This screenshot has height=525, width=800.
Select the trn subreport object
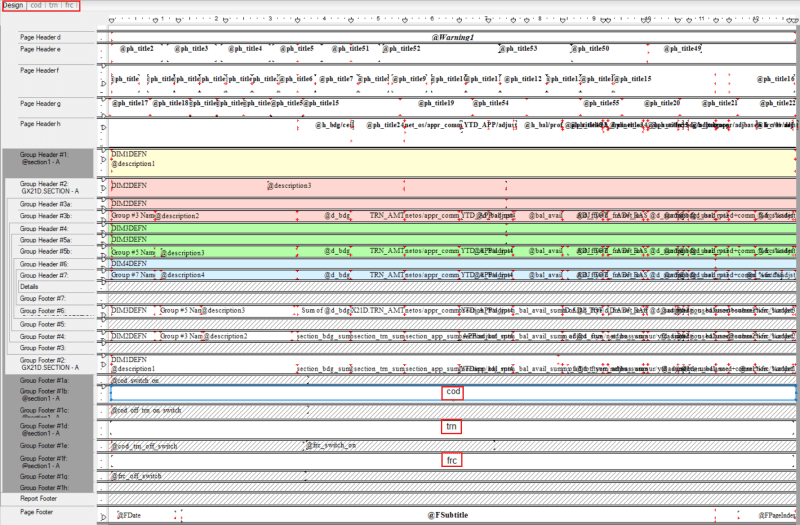(453, 428)
